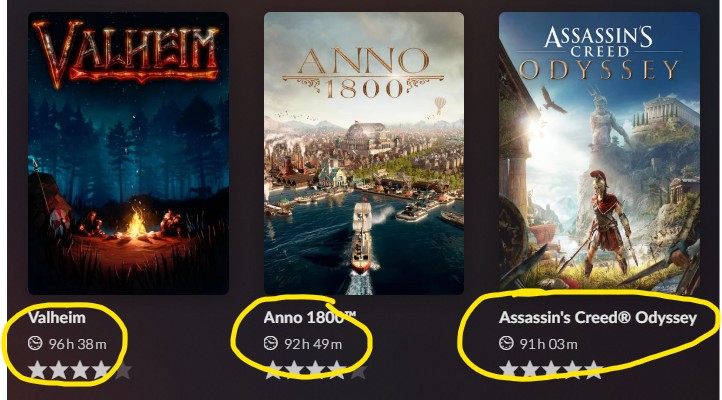Rate Valheim one star
This screenshot has height=400, width=722.
[x=37, y=371]
